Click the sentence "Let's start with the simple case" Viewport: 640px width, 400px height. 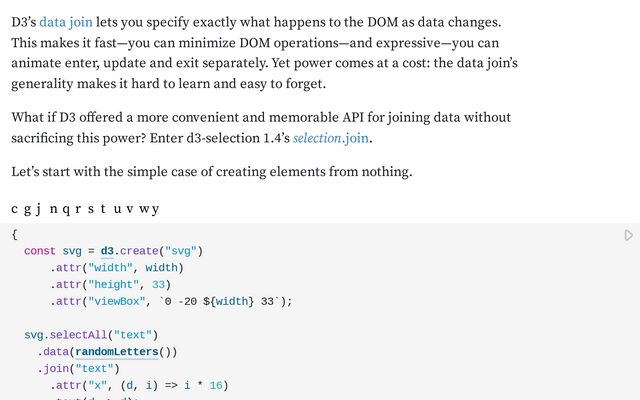211,172
